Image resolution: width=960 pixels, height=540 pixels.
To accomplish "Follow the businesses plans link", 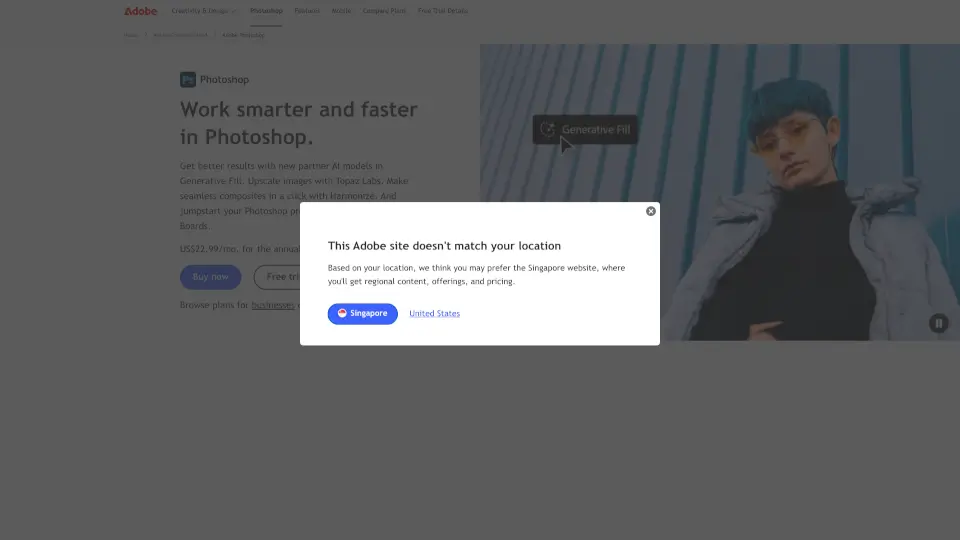I will 273,305.
